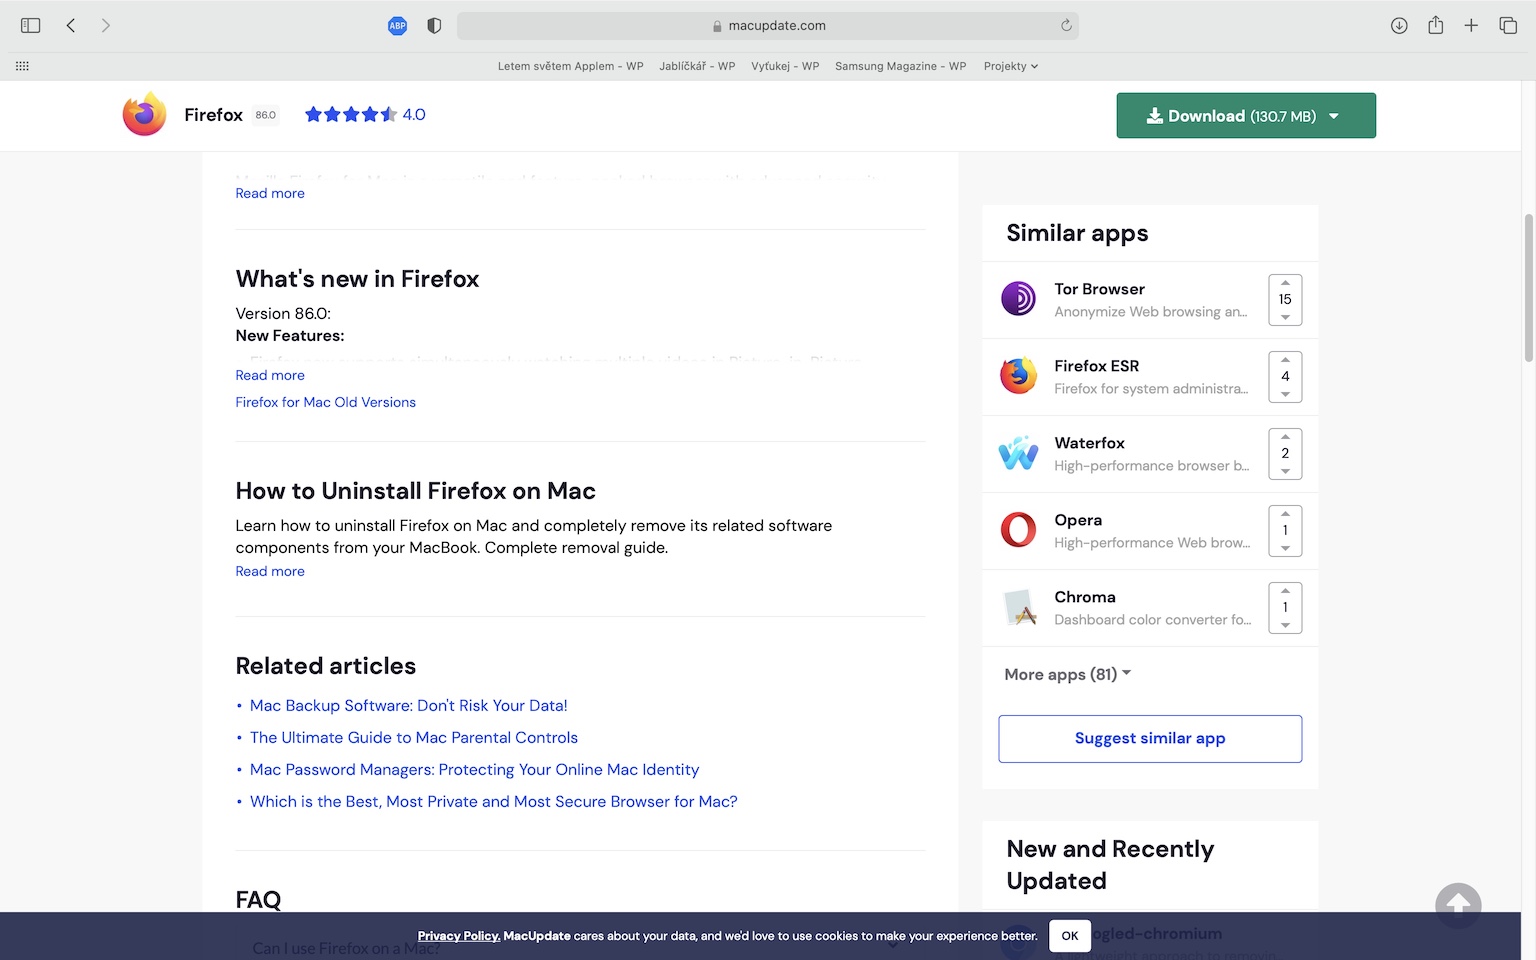1536x960 pixels.
Task: Open the Firefox ESR app title
Action: [1096, 366]
